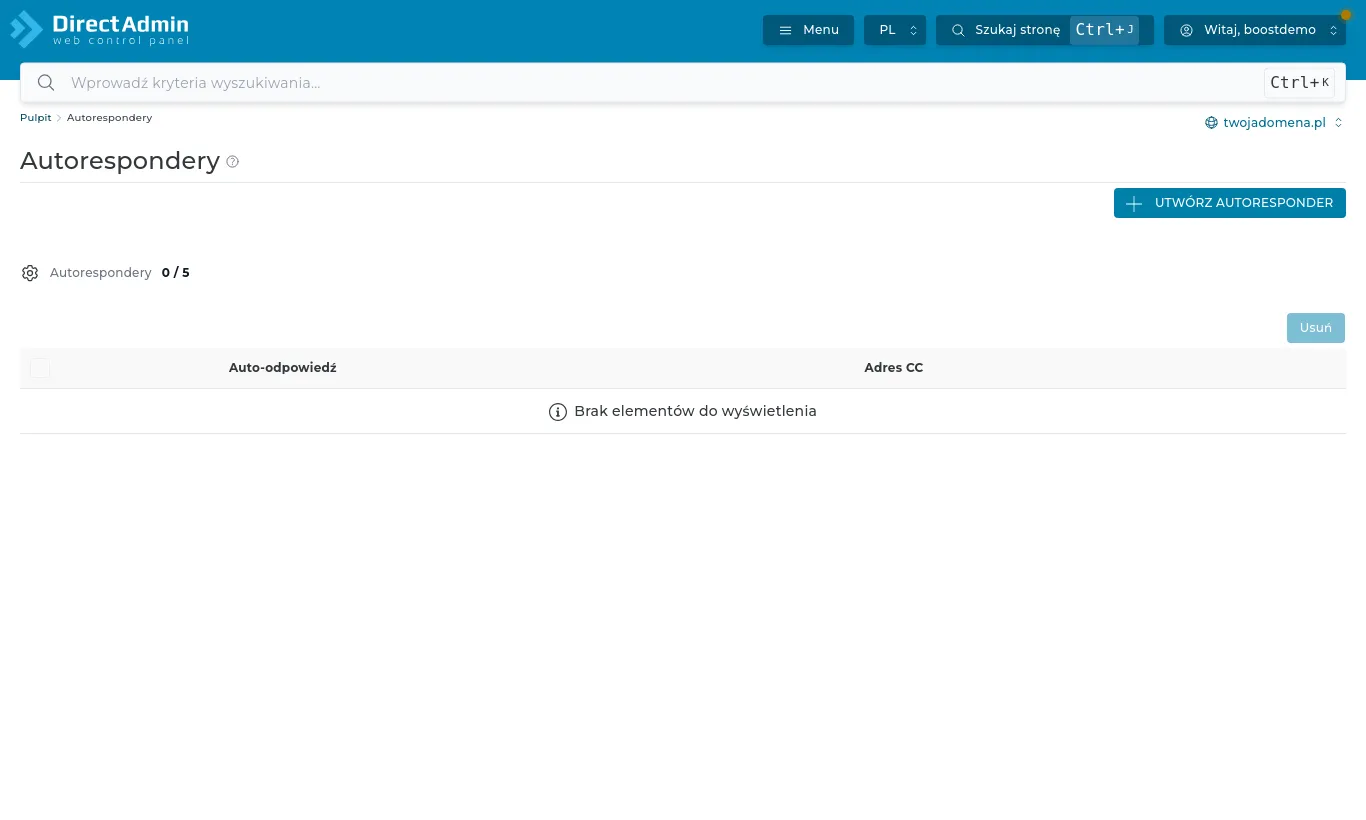Click the help question mark beside Autorespondery
The width and height of the screenshot is (1366, 820).
pos(233,162)
